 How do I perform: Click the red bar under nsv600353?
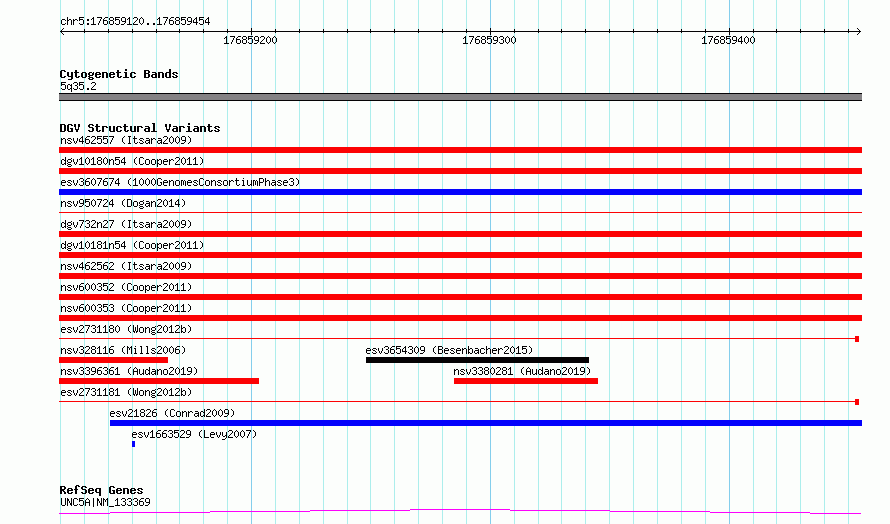460,318
